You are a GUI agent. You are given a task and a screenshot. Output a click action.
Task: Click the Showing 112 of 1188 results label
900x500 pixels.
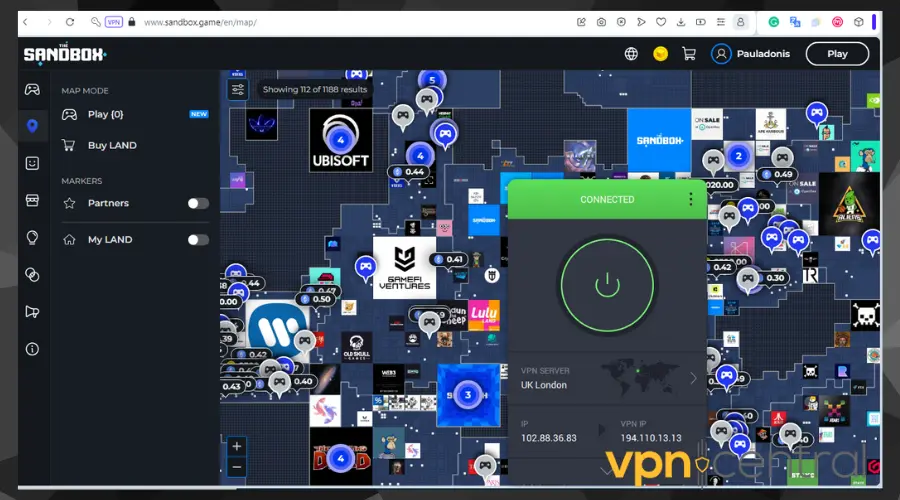315,90
